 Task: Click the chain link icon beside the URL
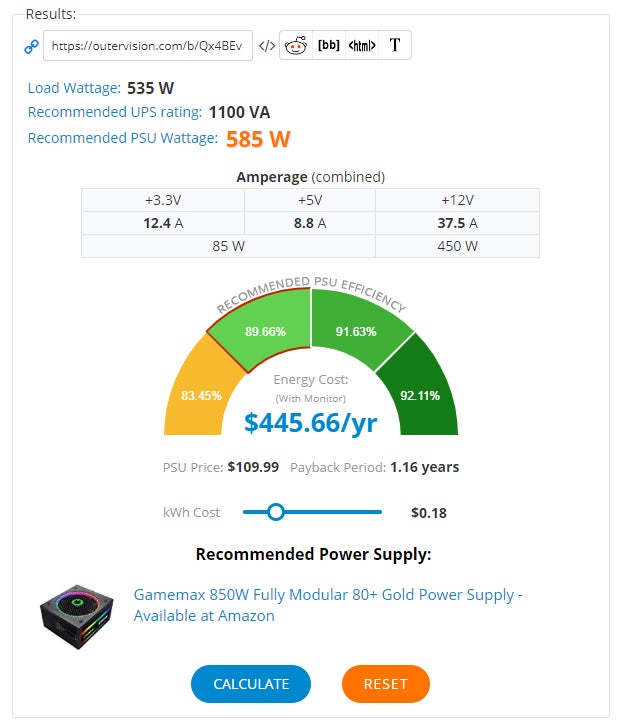[x=31, y=46]
